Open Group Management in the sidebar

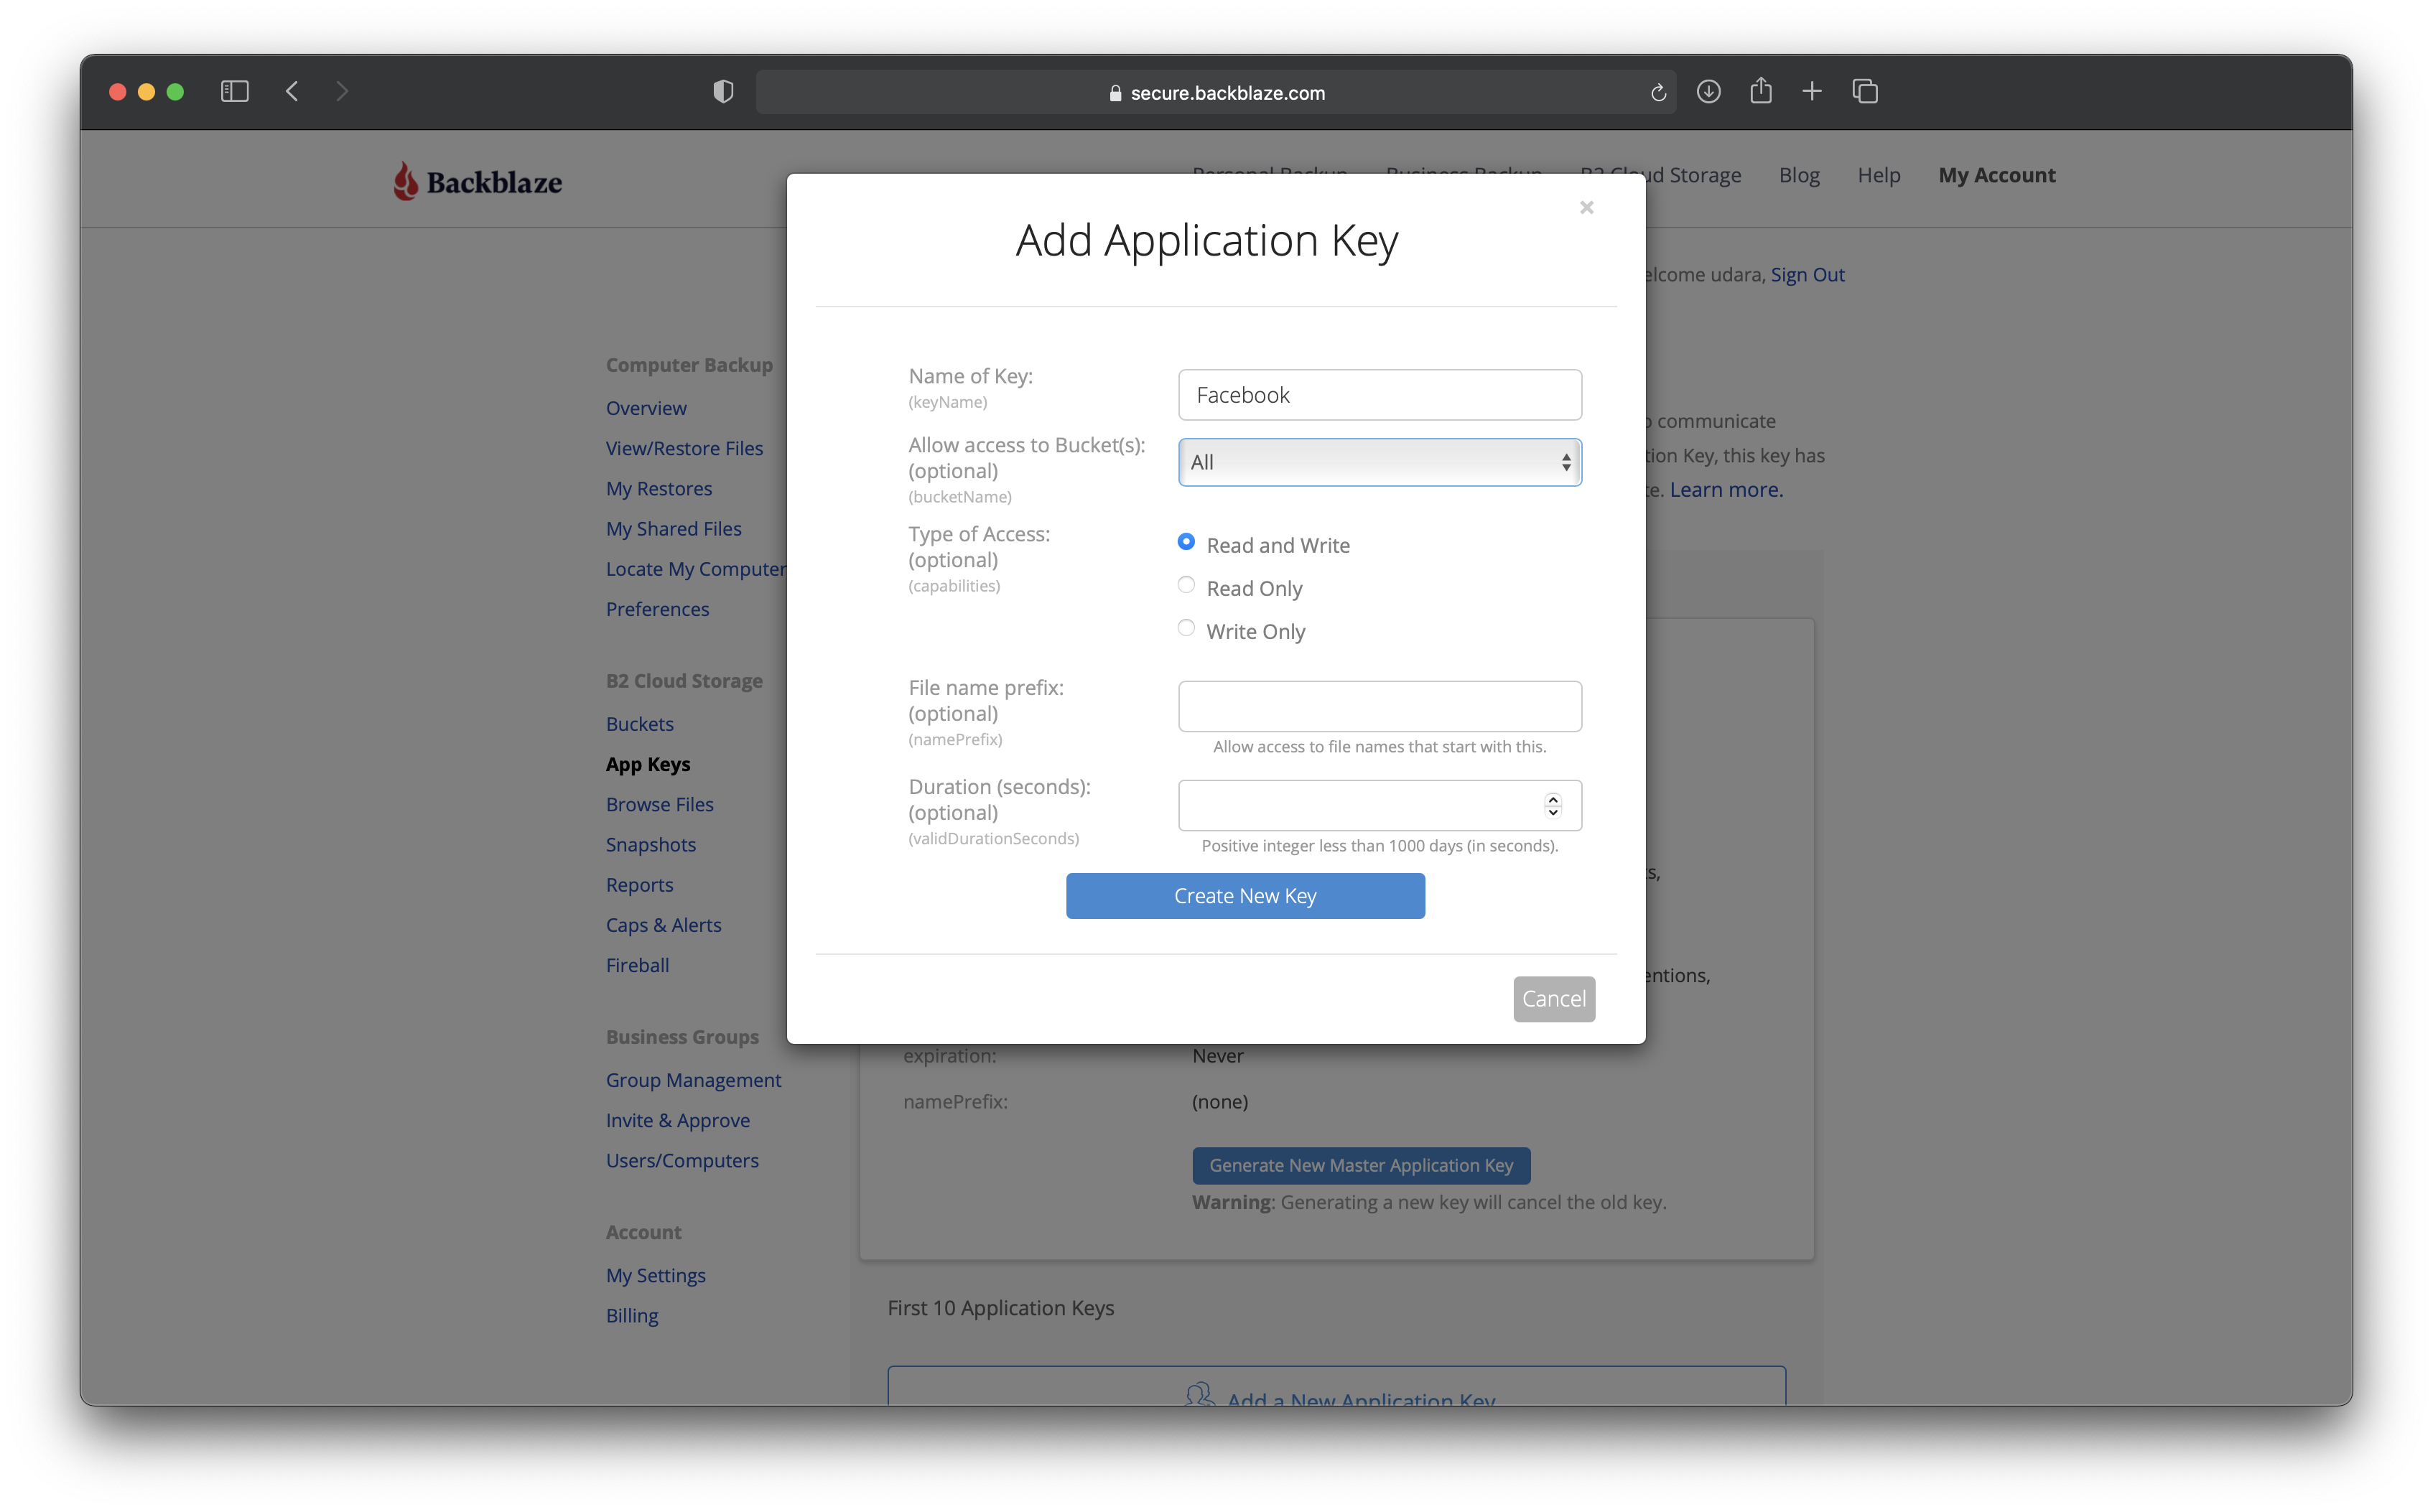[x=693, y=1080]
